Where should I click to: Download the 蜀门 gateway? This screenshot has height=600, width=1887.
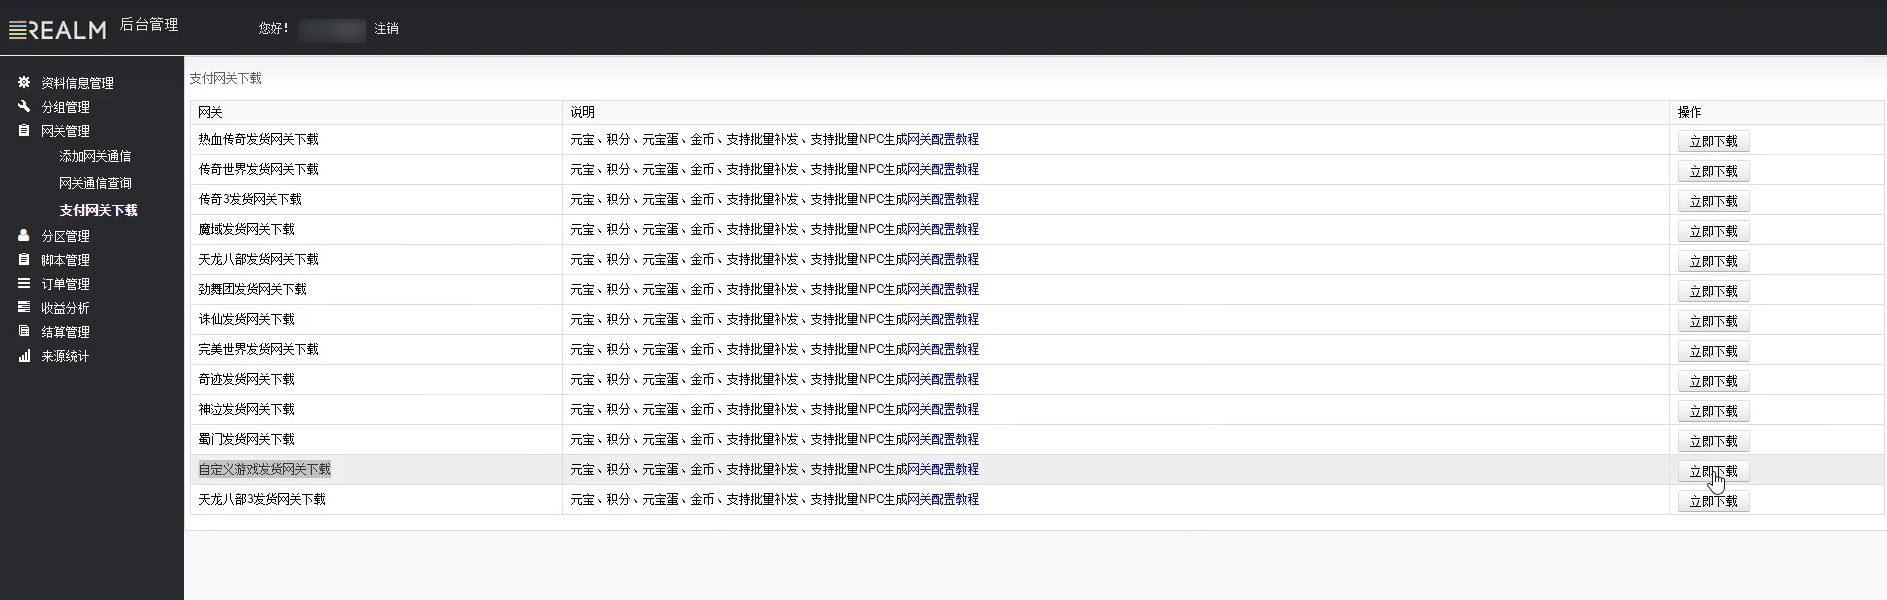click(1713, 441)
